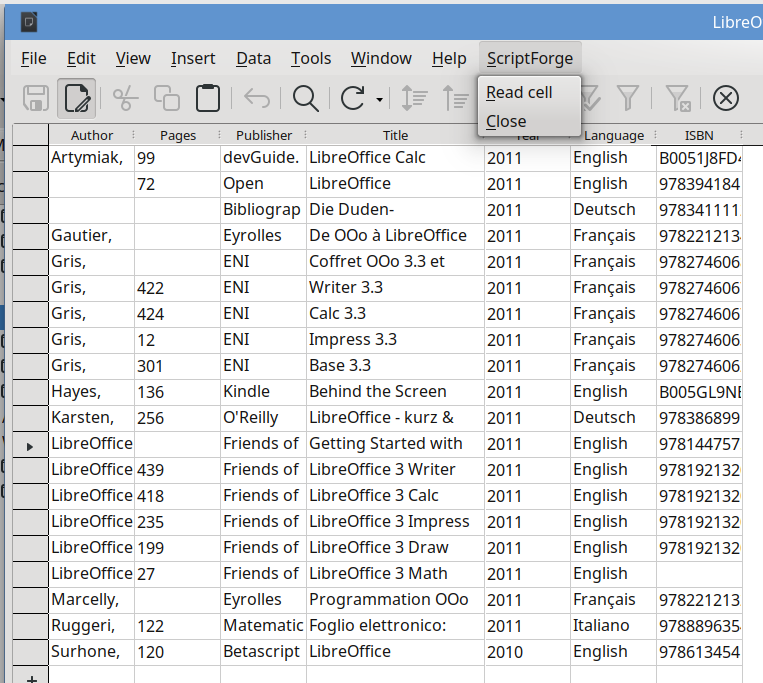Click the Sort dialog icon
Viewport: 763px width, 683px height.
[x=414, y=98]
